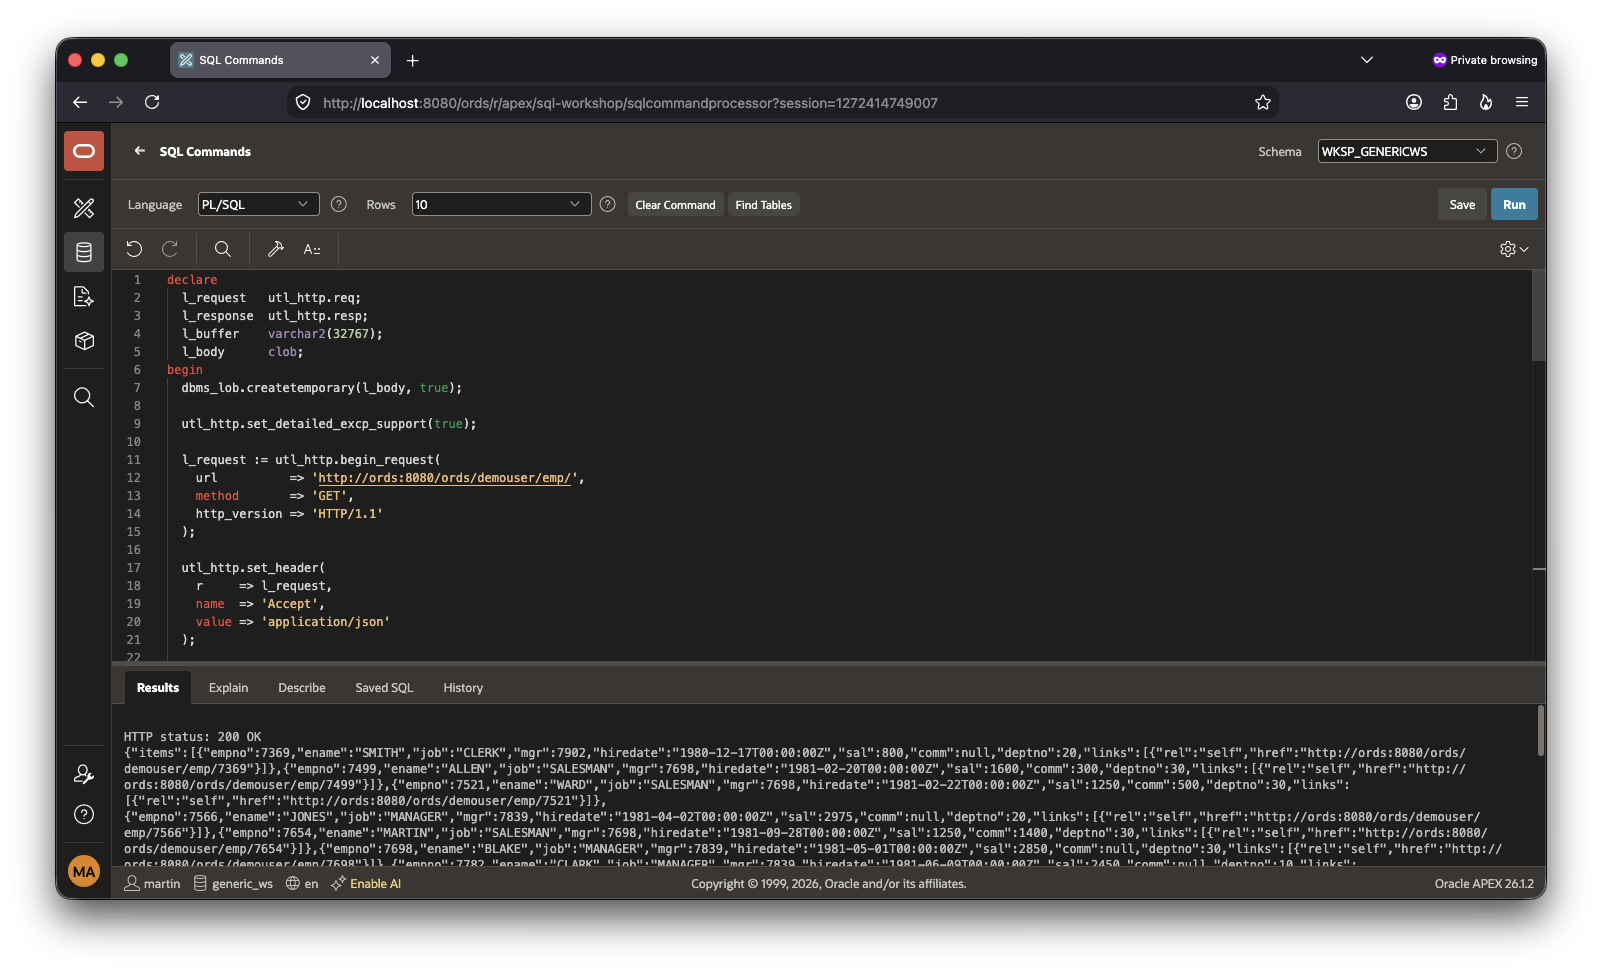Click the Rows help icon

coord(607,204)
